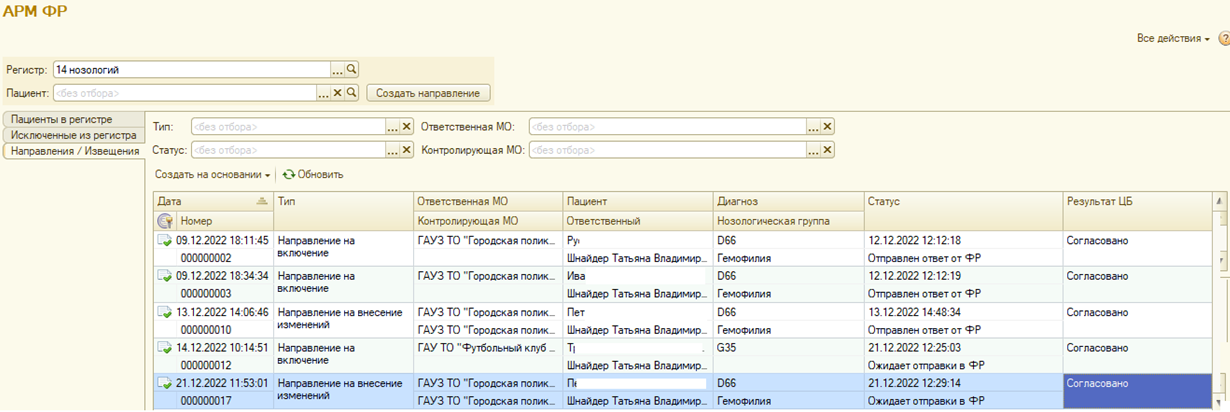Open help question mark icon
This screenshot has width=1230, height=412.
coord(1223,38)
